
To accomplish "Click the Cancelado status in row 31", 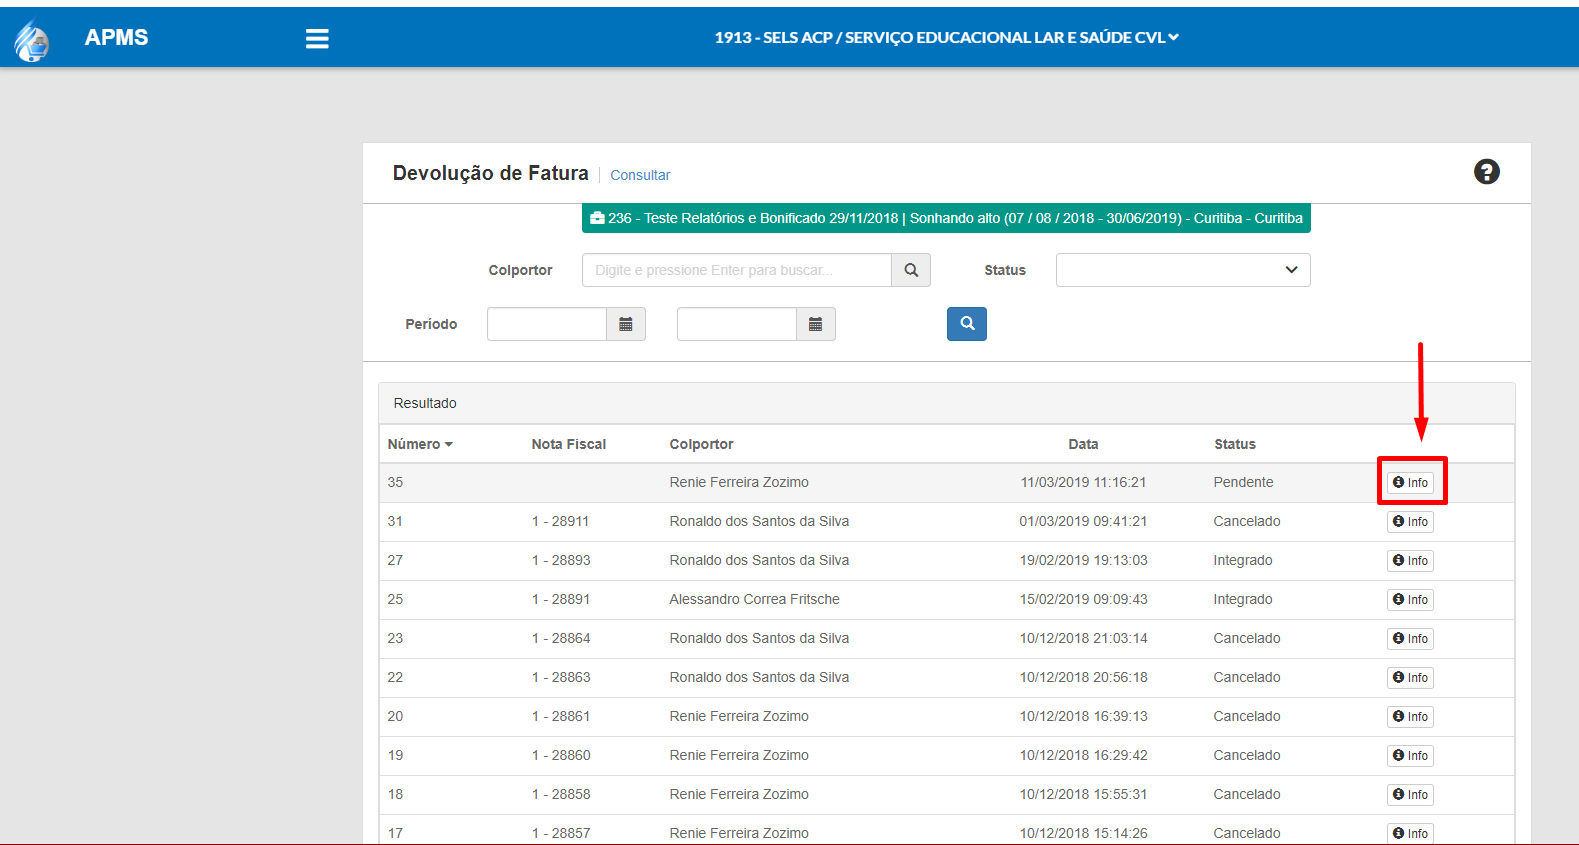I will pos(1247,521).
